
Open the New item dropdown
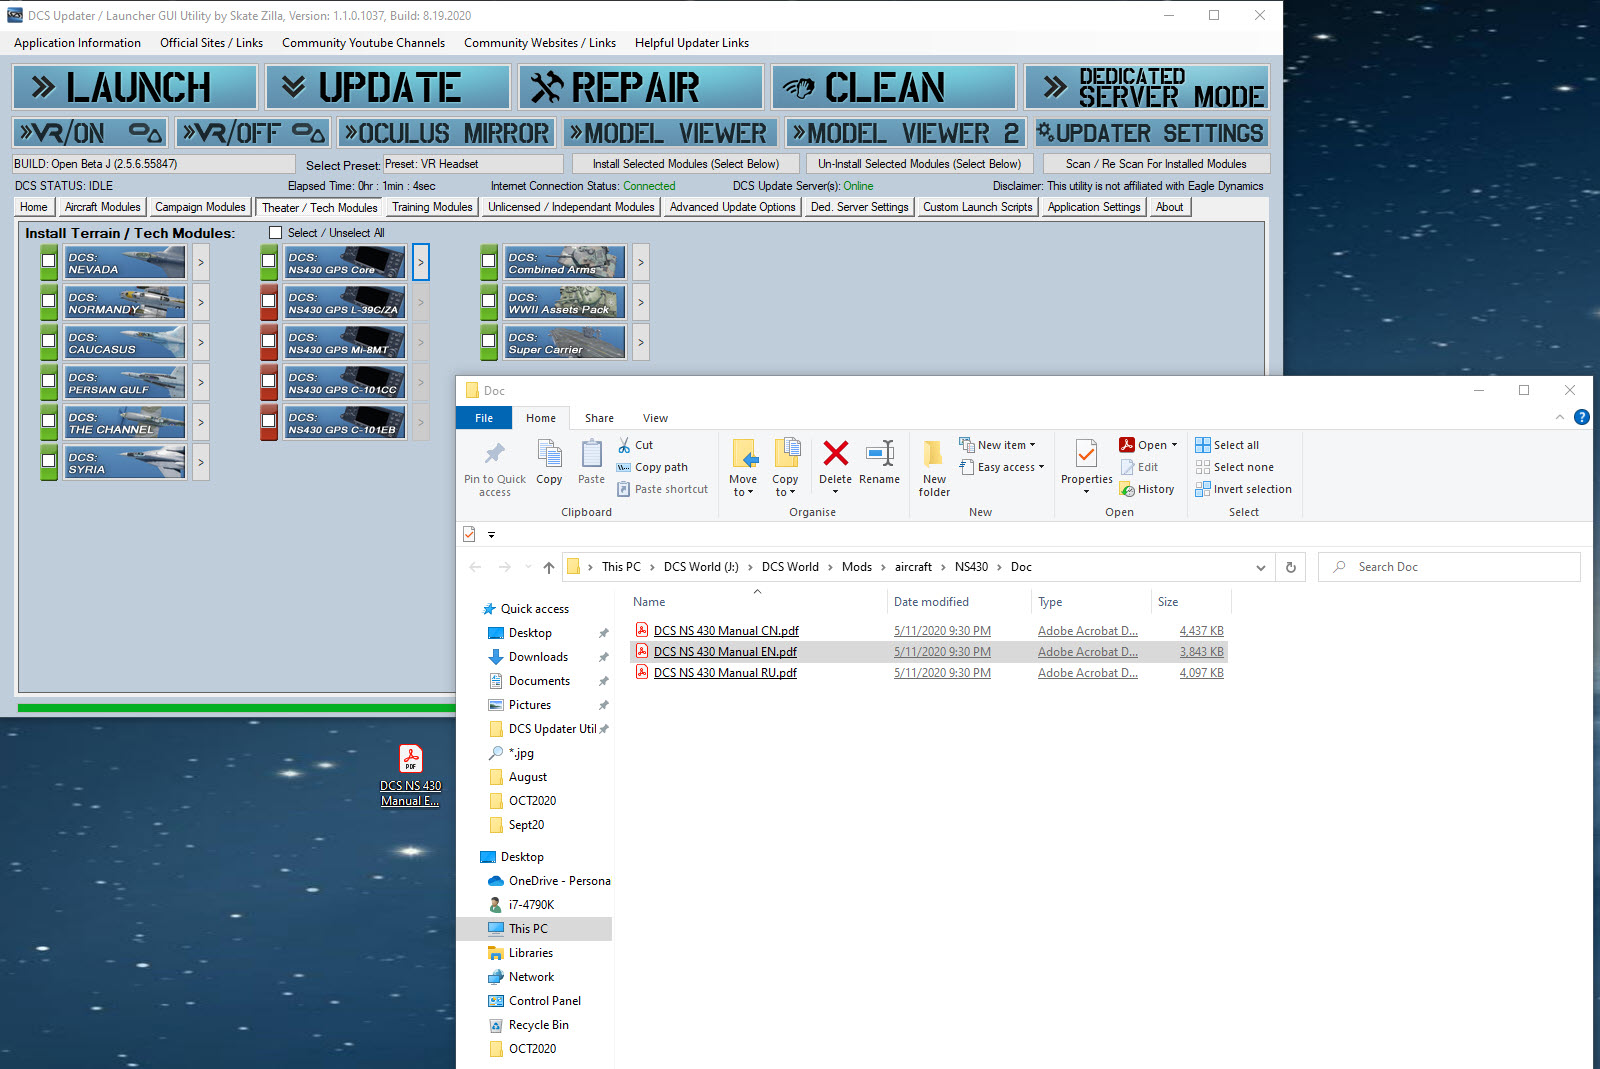[997, 445]
